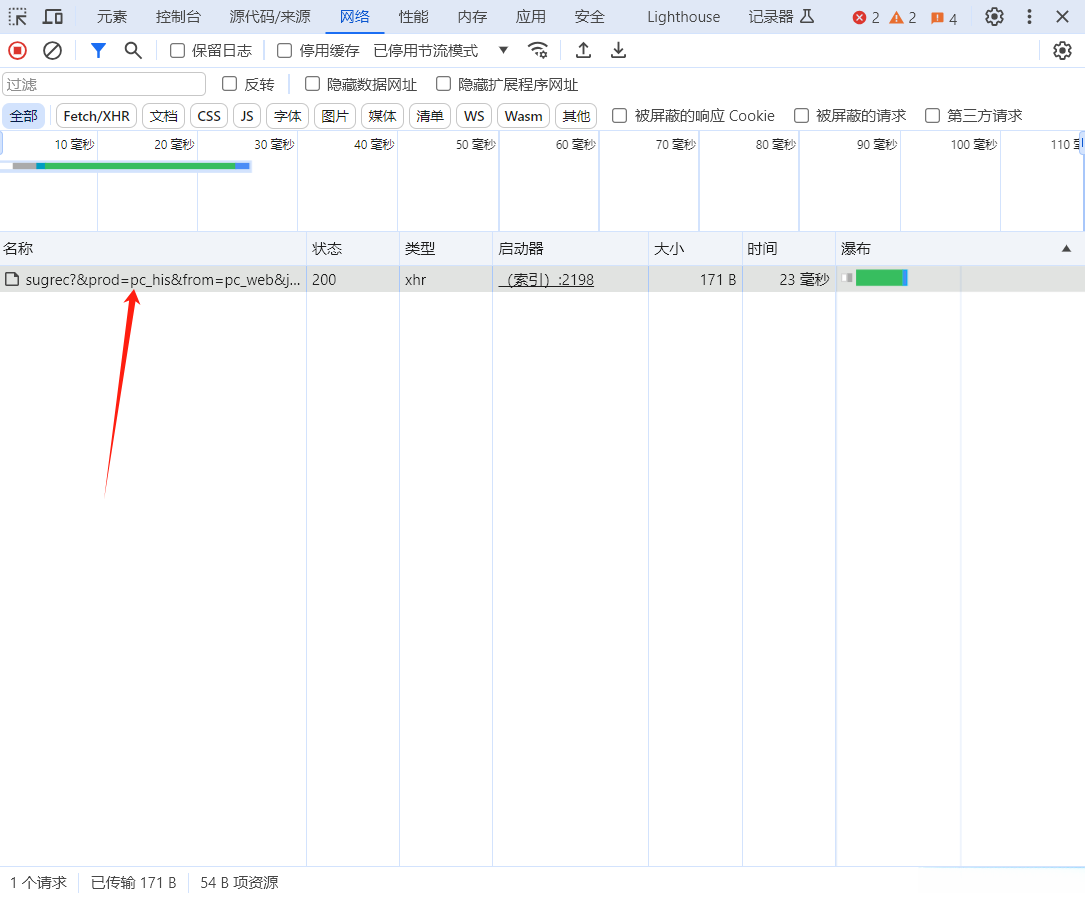Switch to the 控制台 tab
This screenshot has width=1085, height=899.
tap(178, 17)
